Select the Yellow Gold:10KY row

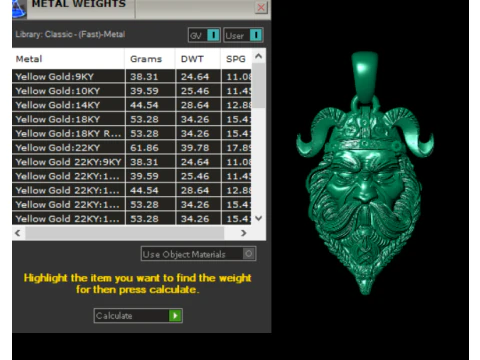[x=132, y=91]
